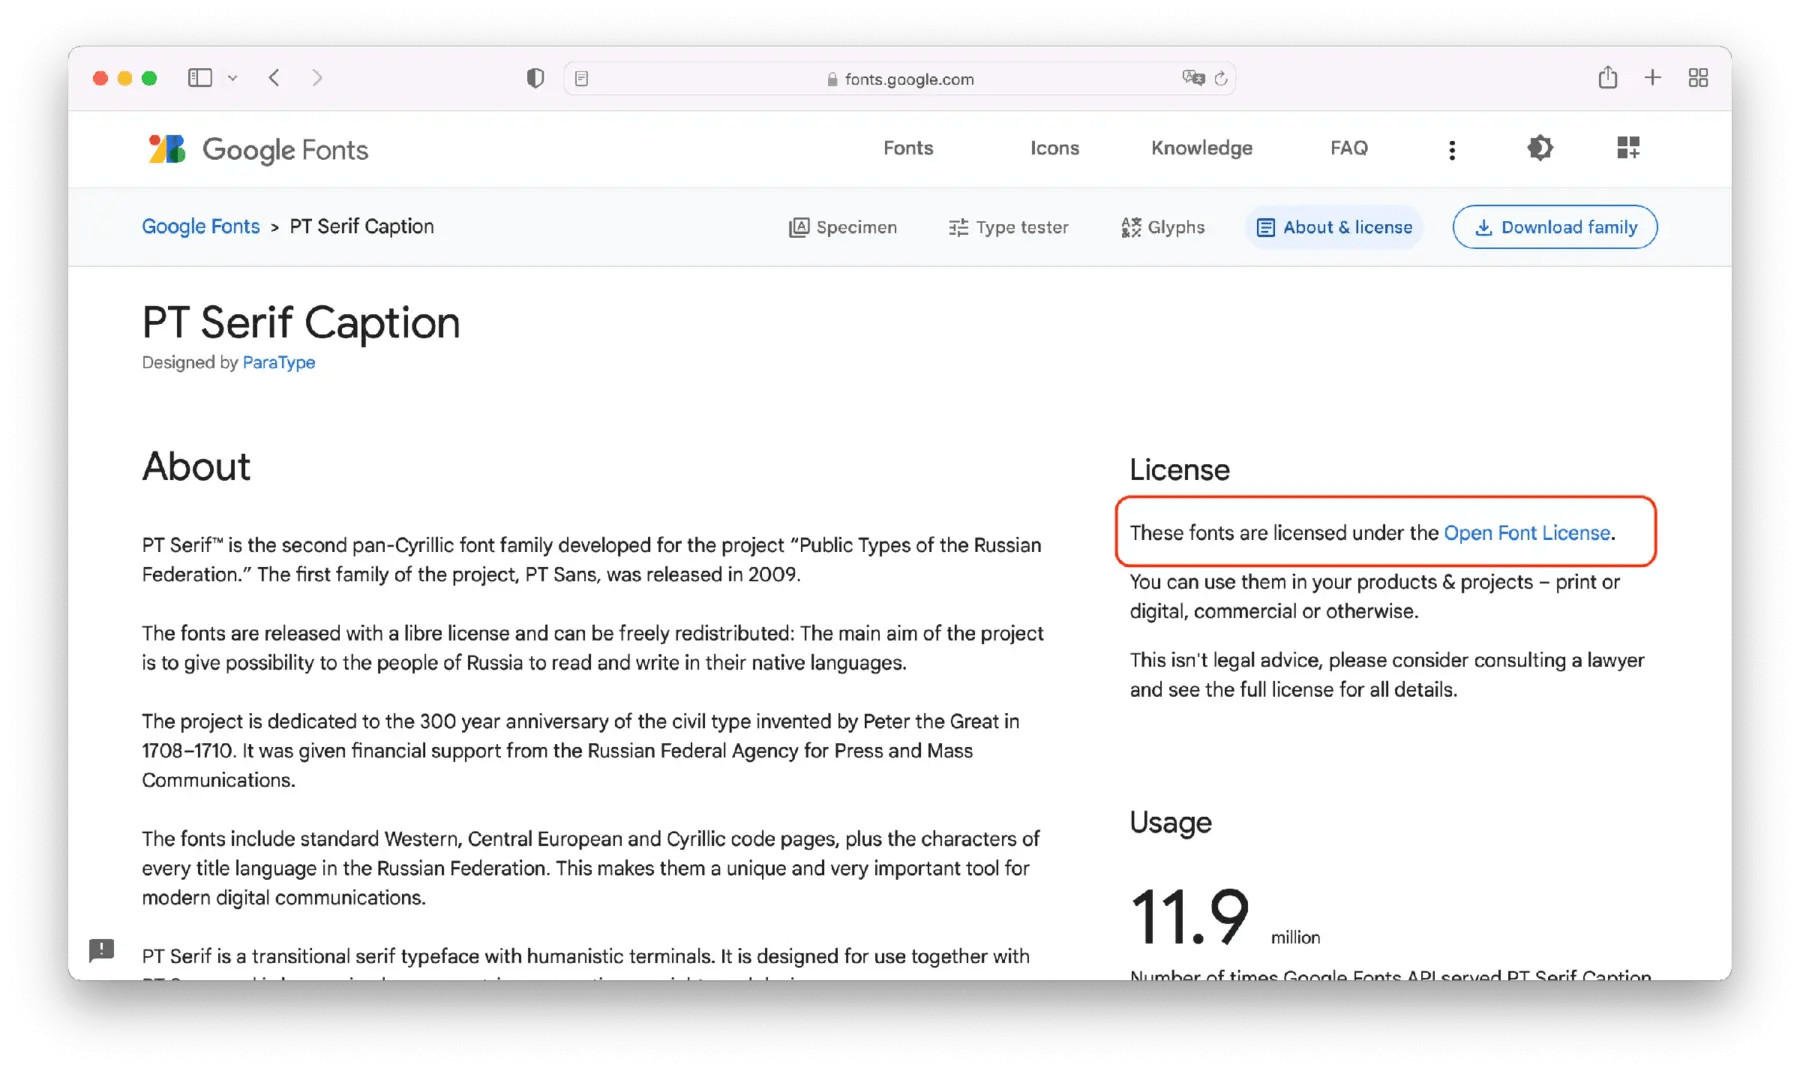The image size is (1800, 1071).
Task: Open the Knowledge nav item
Action: [1202, 148]
